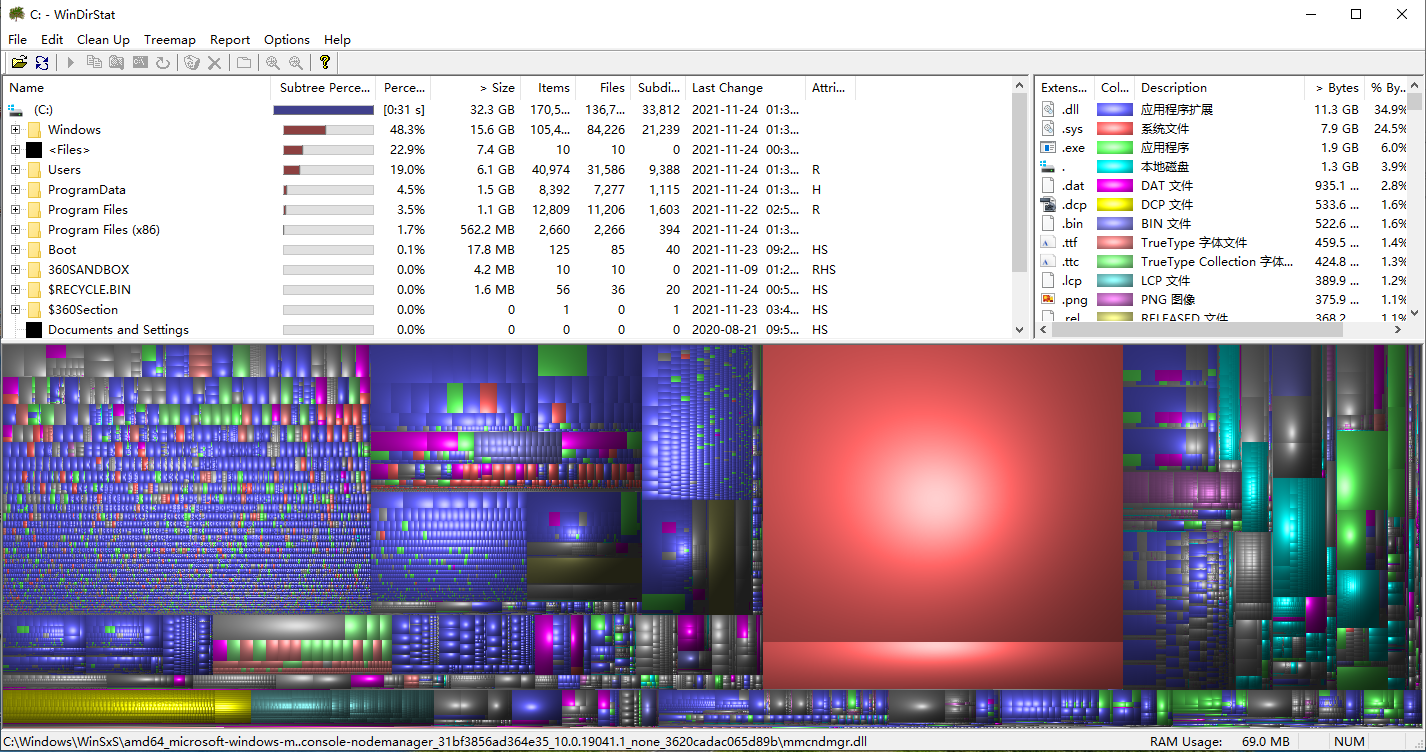Click the Select Parent folder icon
1426x752 pixels.
[x=244, y=62]
